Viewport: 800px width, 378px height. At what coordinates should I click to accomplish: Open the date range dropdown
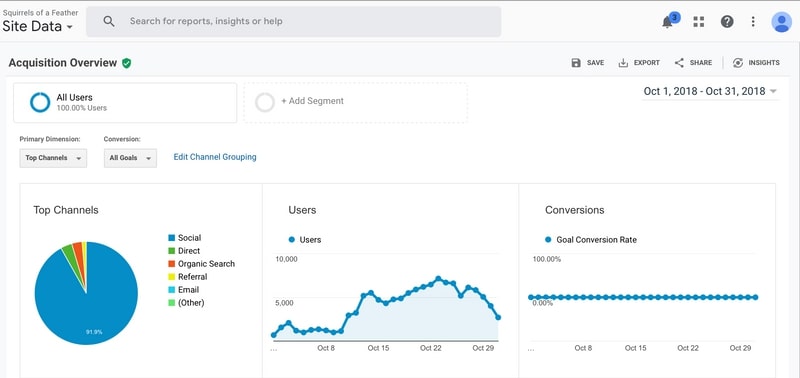tap(710, 91)
